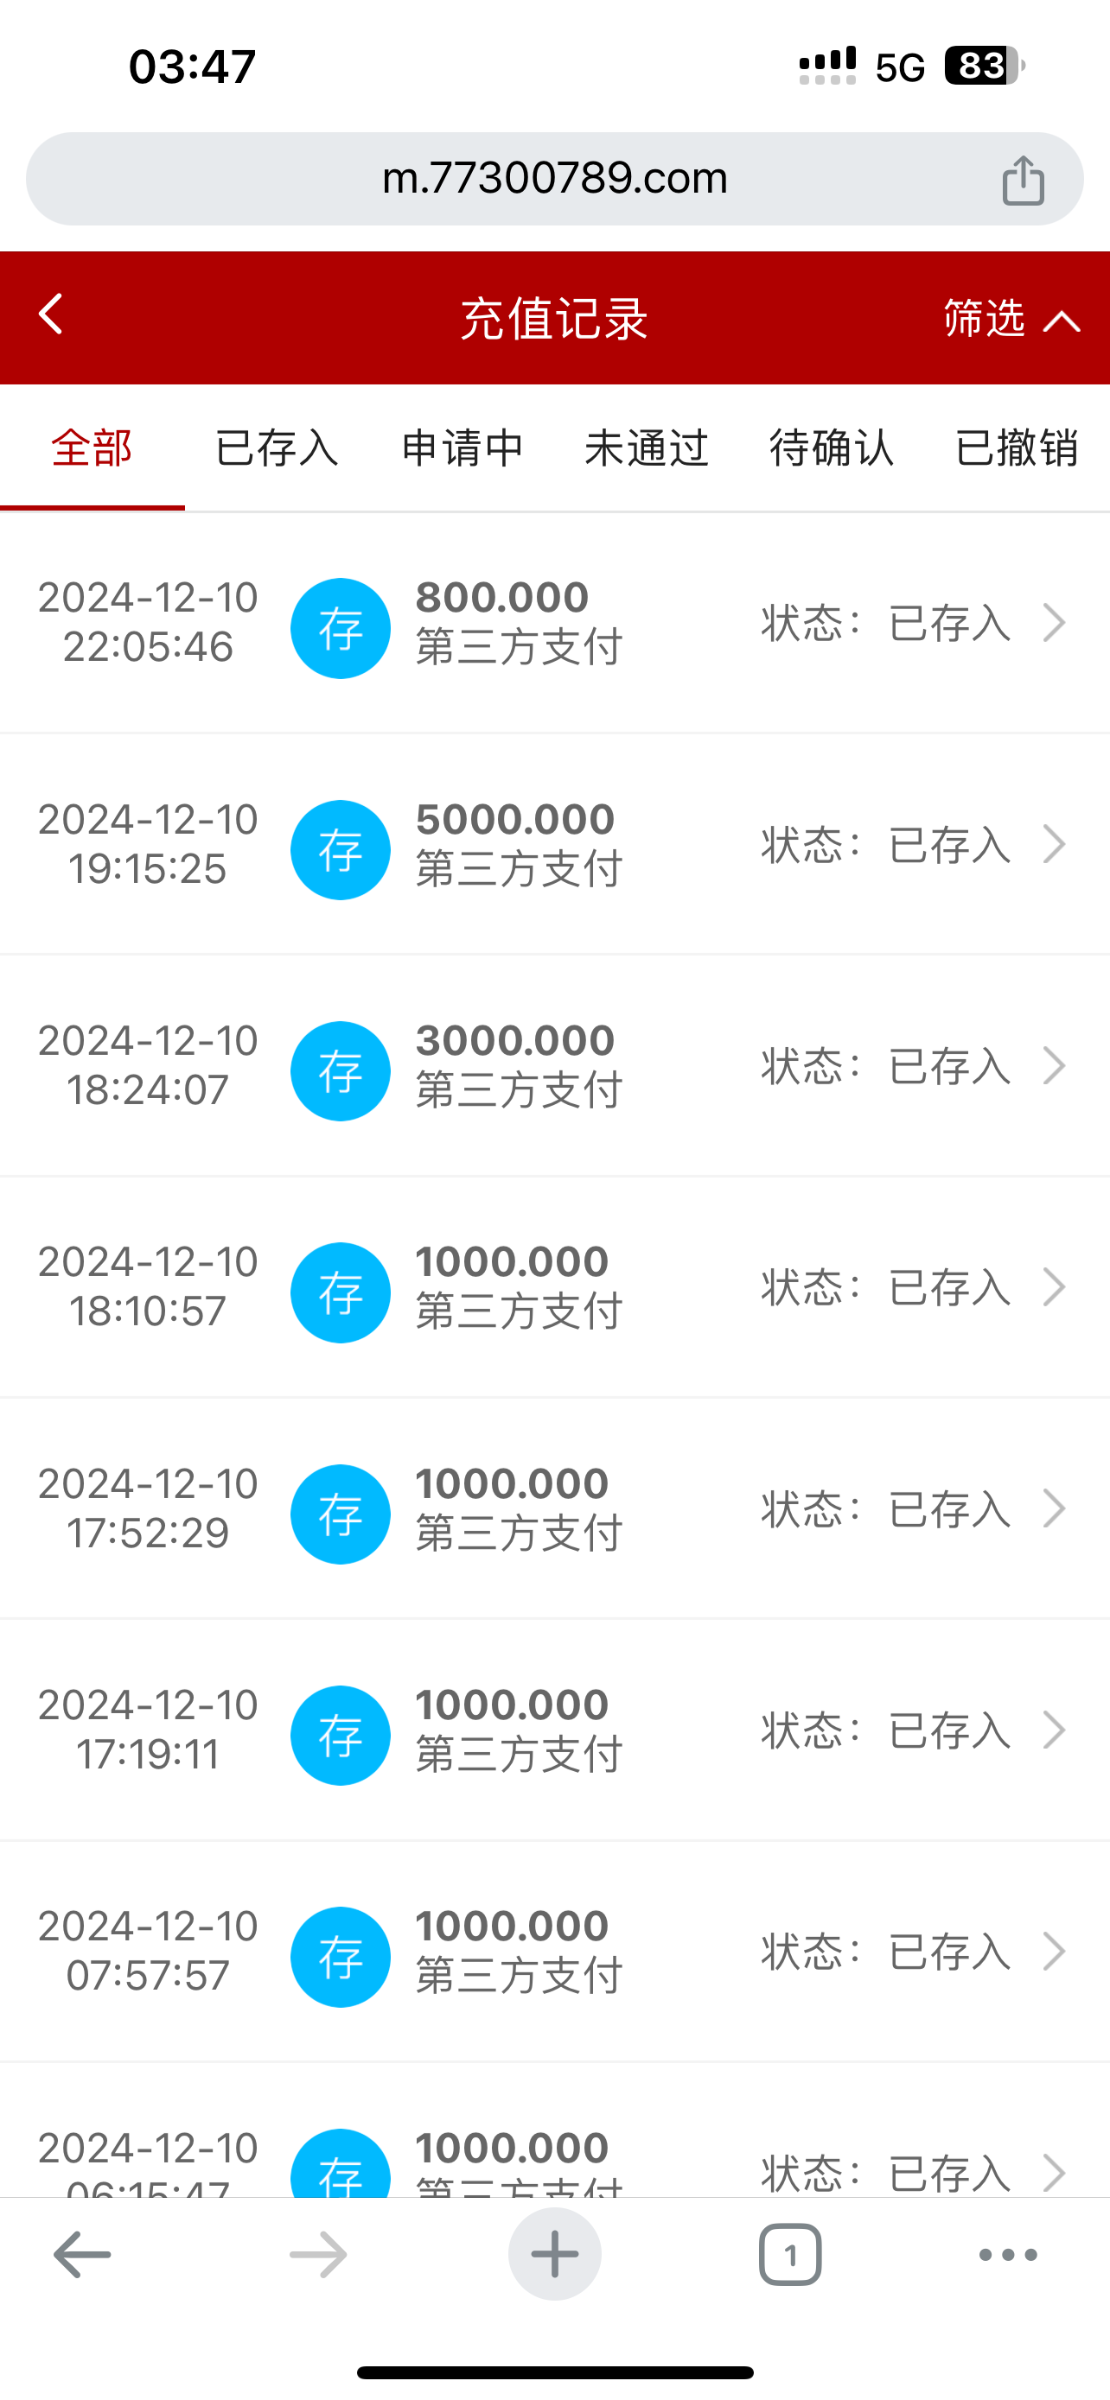
Task: Tap the share icon in address bar
Action: tap(1023, 181)
